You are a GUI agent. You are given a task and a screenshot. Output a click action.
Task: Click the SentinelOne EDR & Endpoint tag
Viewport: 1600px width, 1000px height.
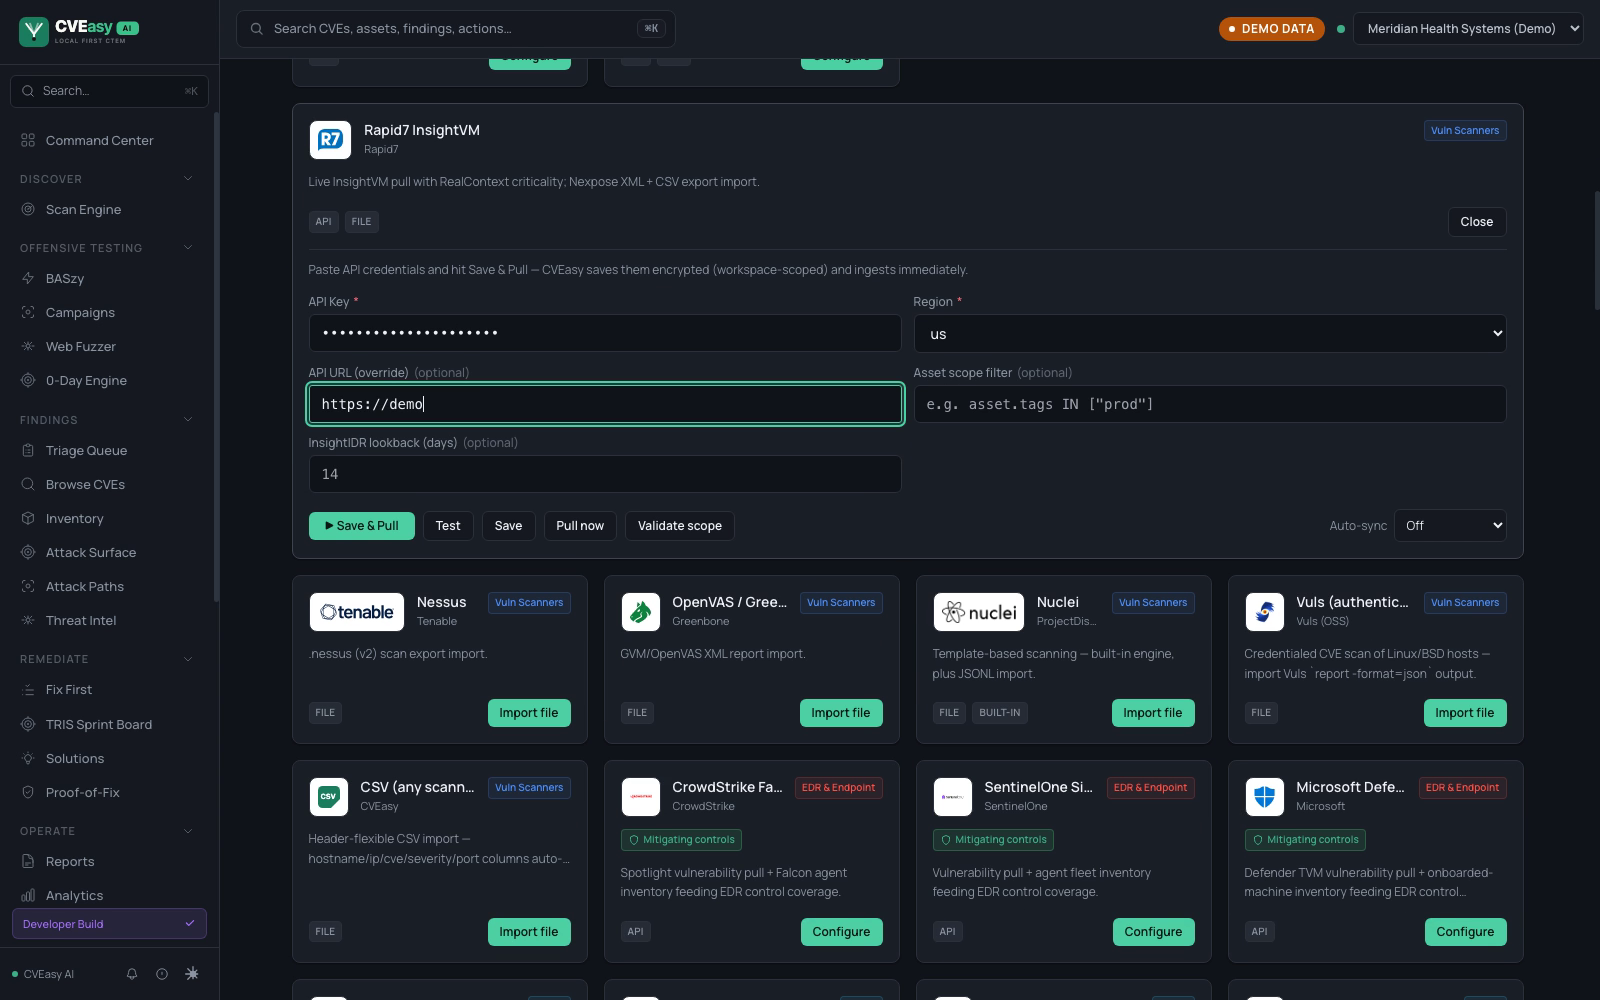click(x=1153, y=788)
